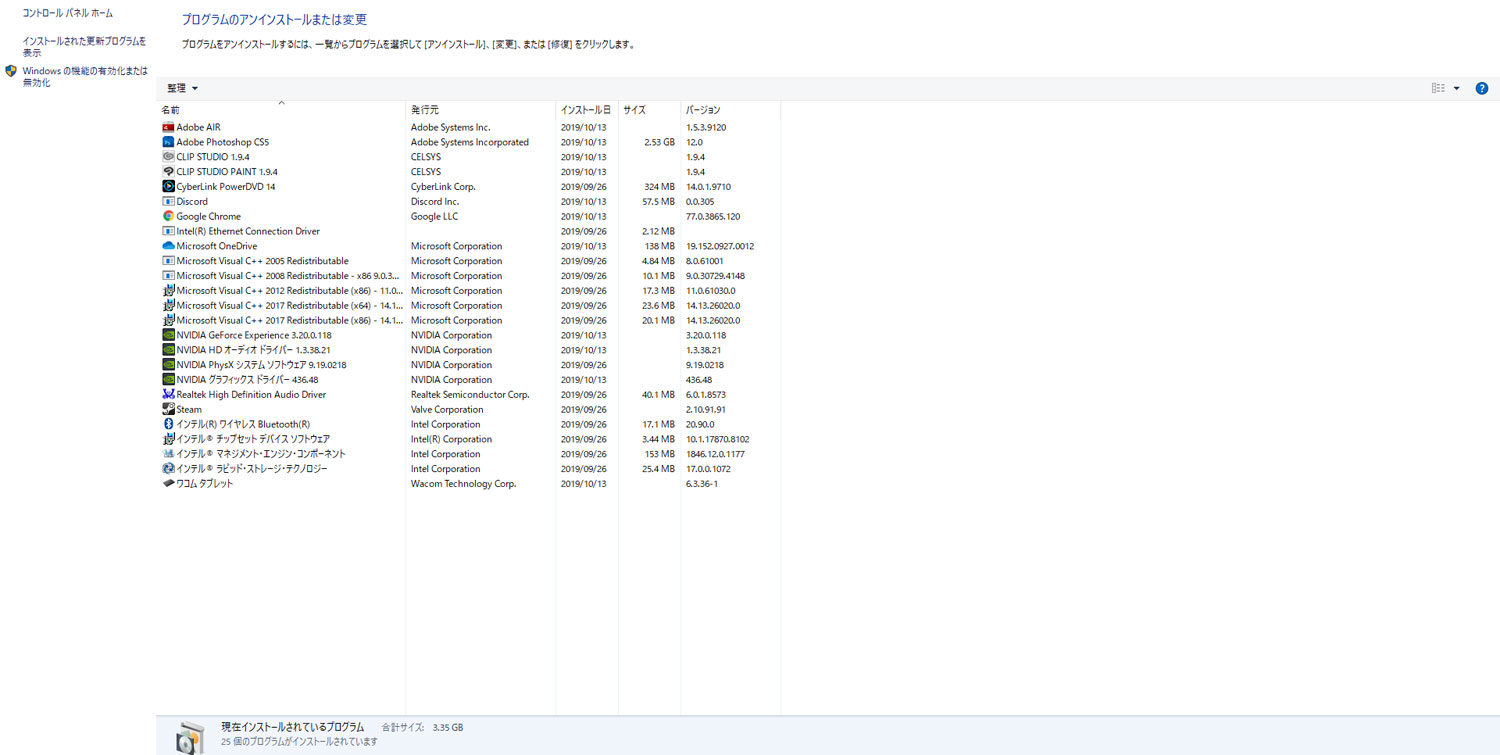The width and height of the screenshot is (1500, 755).
Task: Expand the view options dropdown arrow
Action: [1456, 88]
